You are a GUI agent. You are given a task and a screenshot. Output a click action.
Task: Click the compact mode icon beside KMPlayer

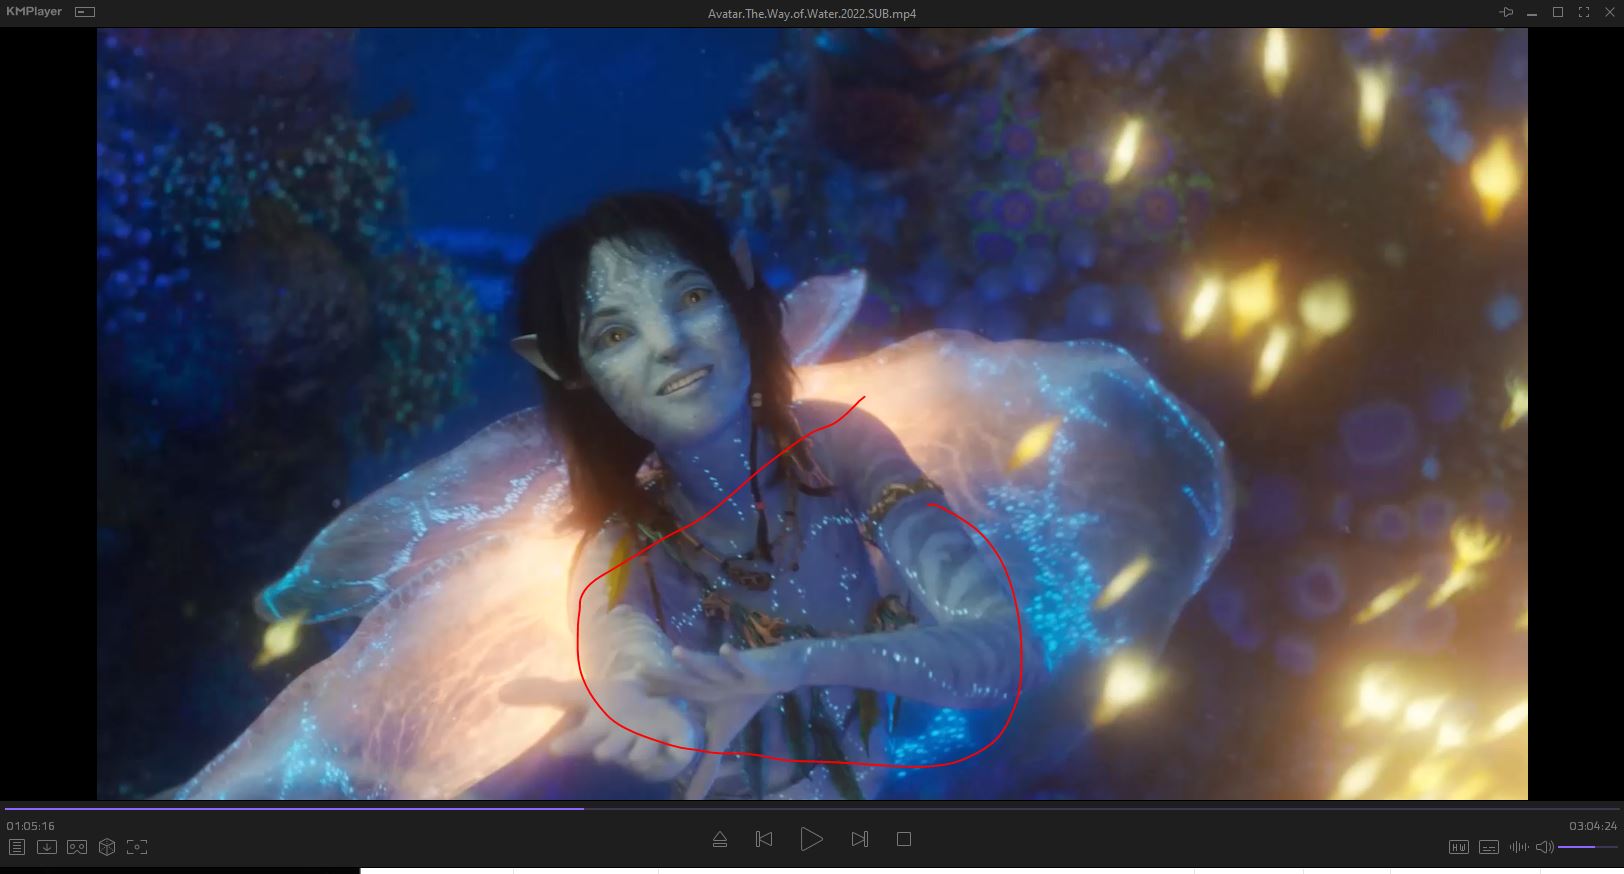click(85, 12)
